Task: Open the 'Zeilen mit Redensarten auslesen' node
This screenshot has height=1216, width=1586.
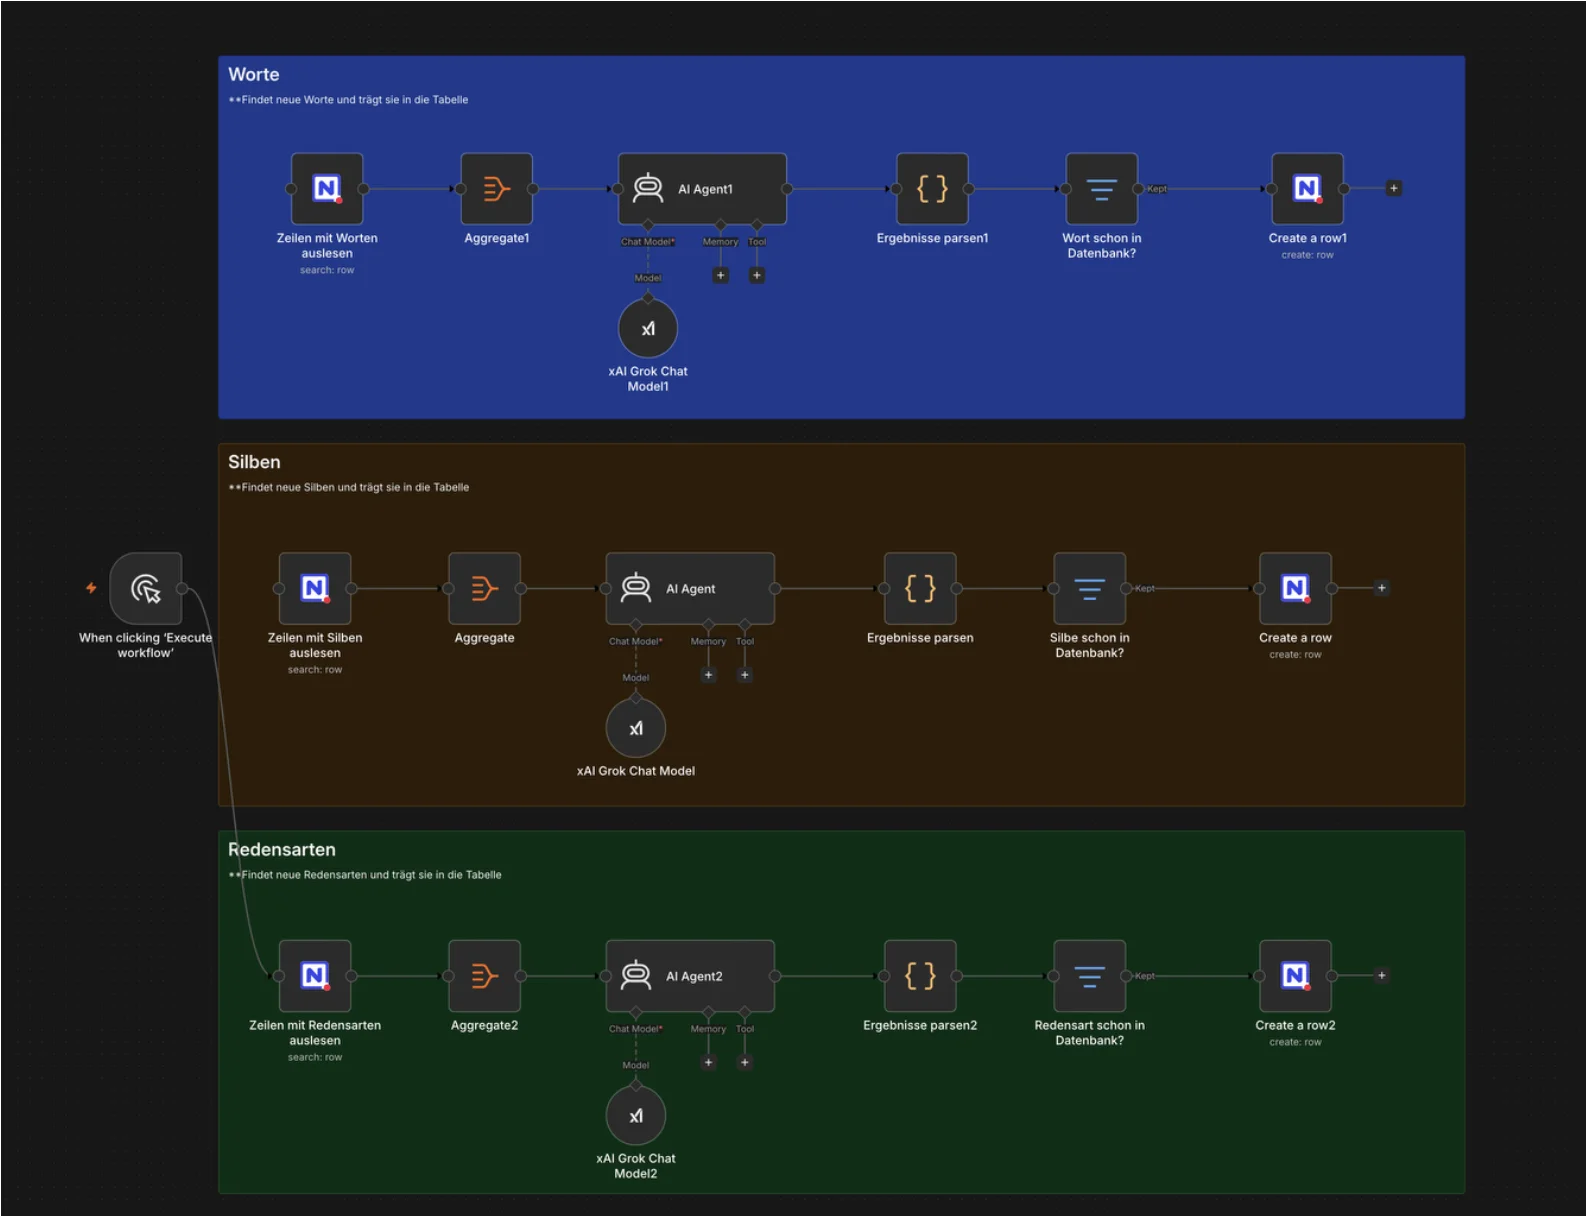Action: pos(315,975)
